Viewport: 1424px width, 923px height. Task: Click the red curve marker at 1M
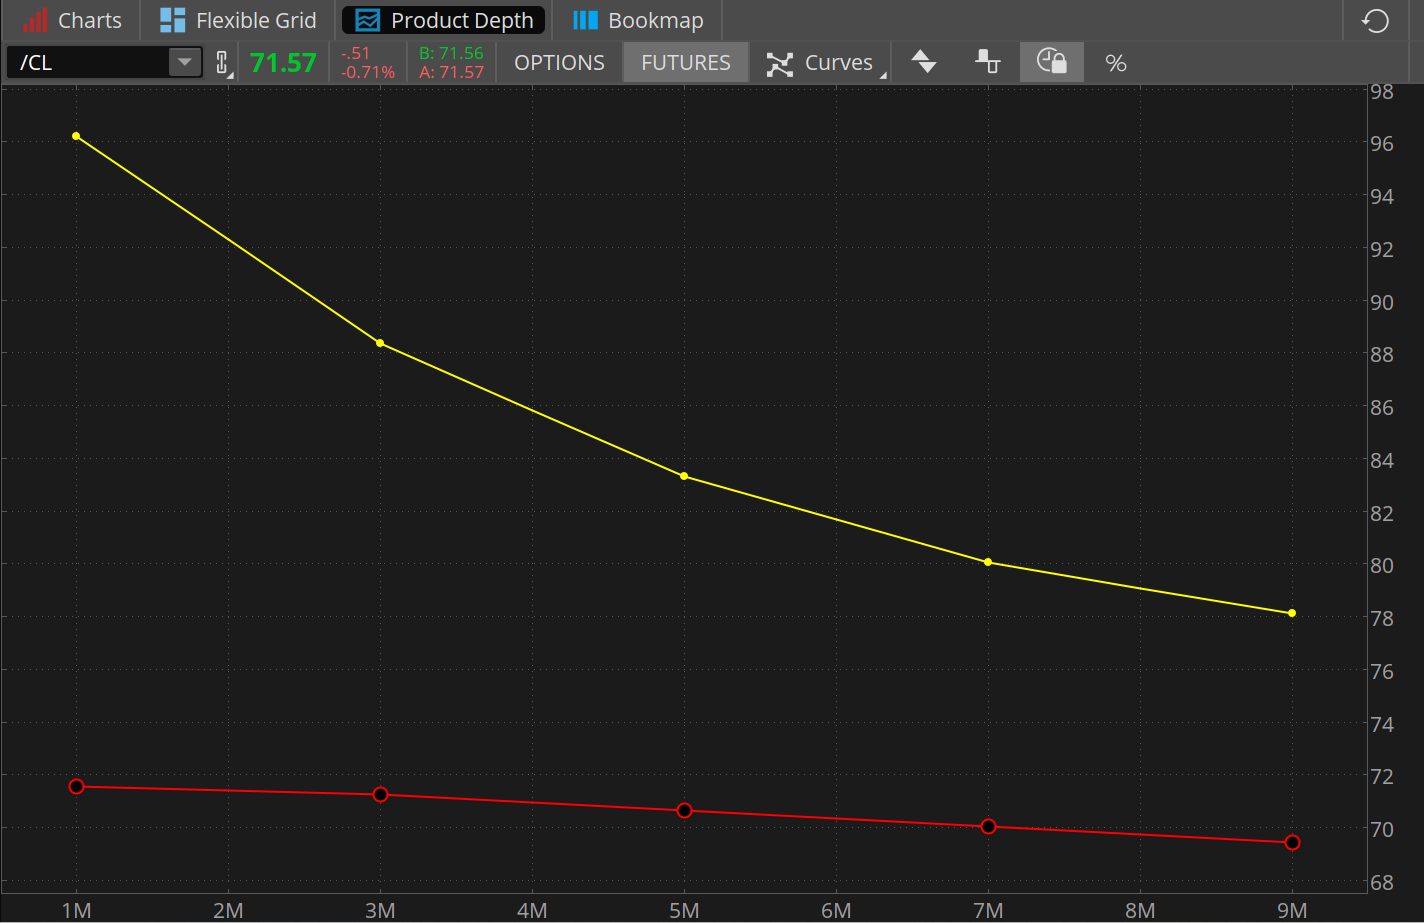(76, 787)
